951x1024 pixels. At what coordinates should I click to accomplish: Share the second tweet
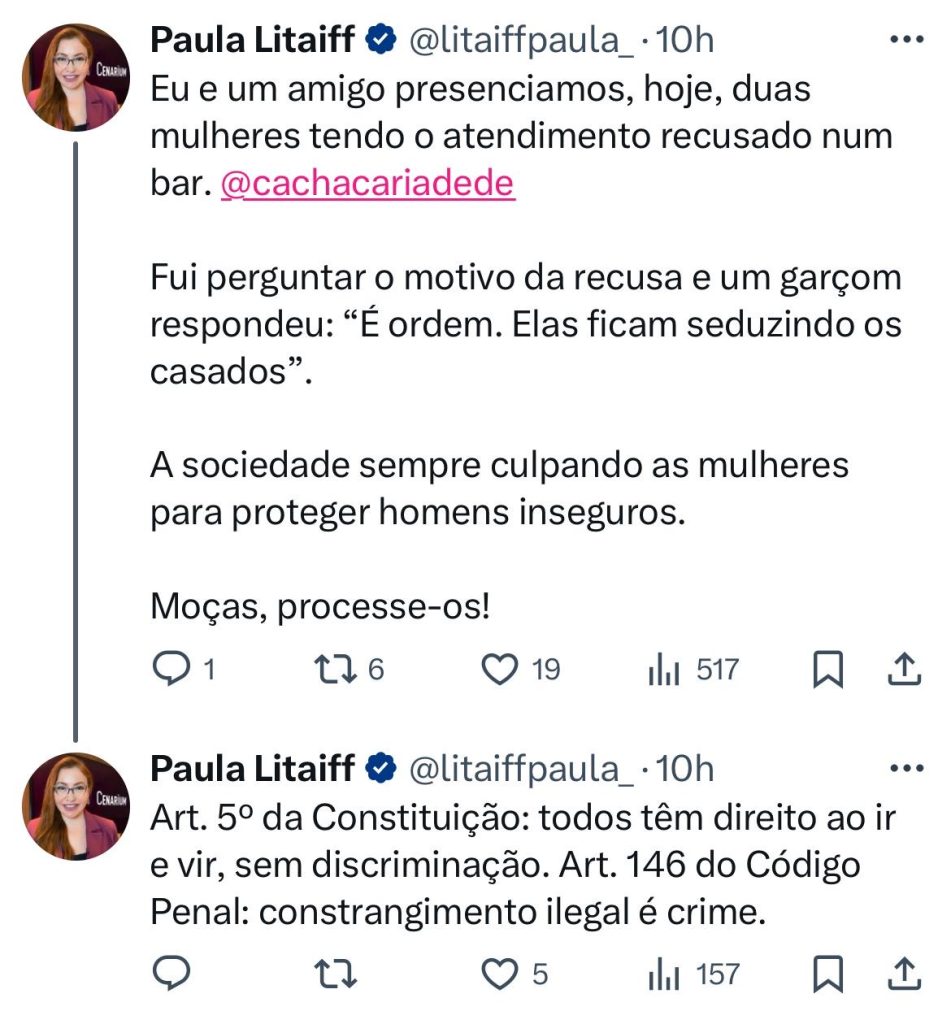[903, 972]
